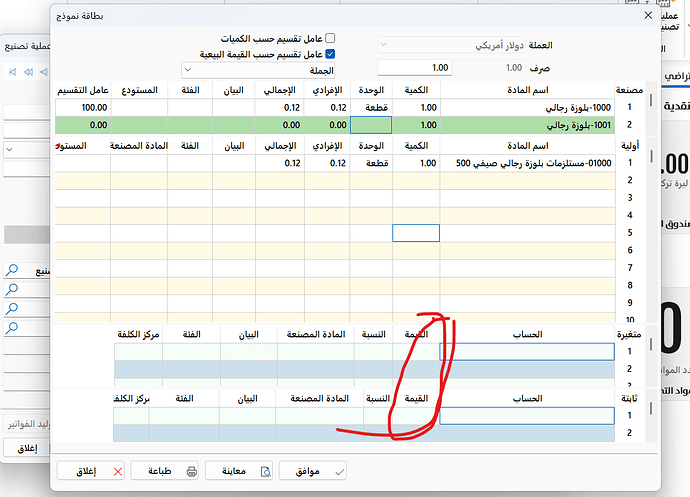
Task: Click the preview icon on معاينة
Action: (x=265, y=471)
